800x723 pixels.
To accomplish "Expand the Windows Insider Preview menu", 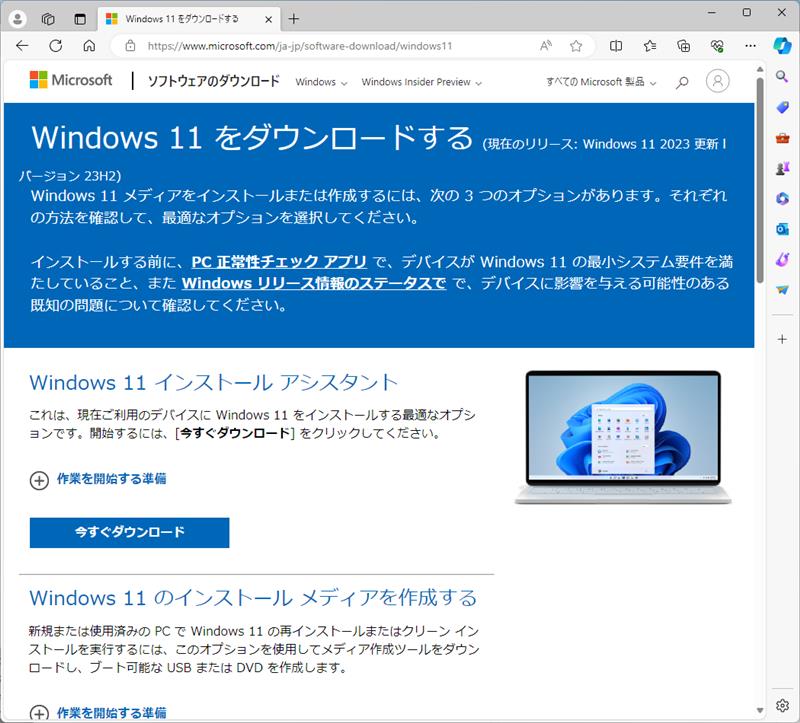I will point(421,82).
